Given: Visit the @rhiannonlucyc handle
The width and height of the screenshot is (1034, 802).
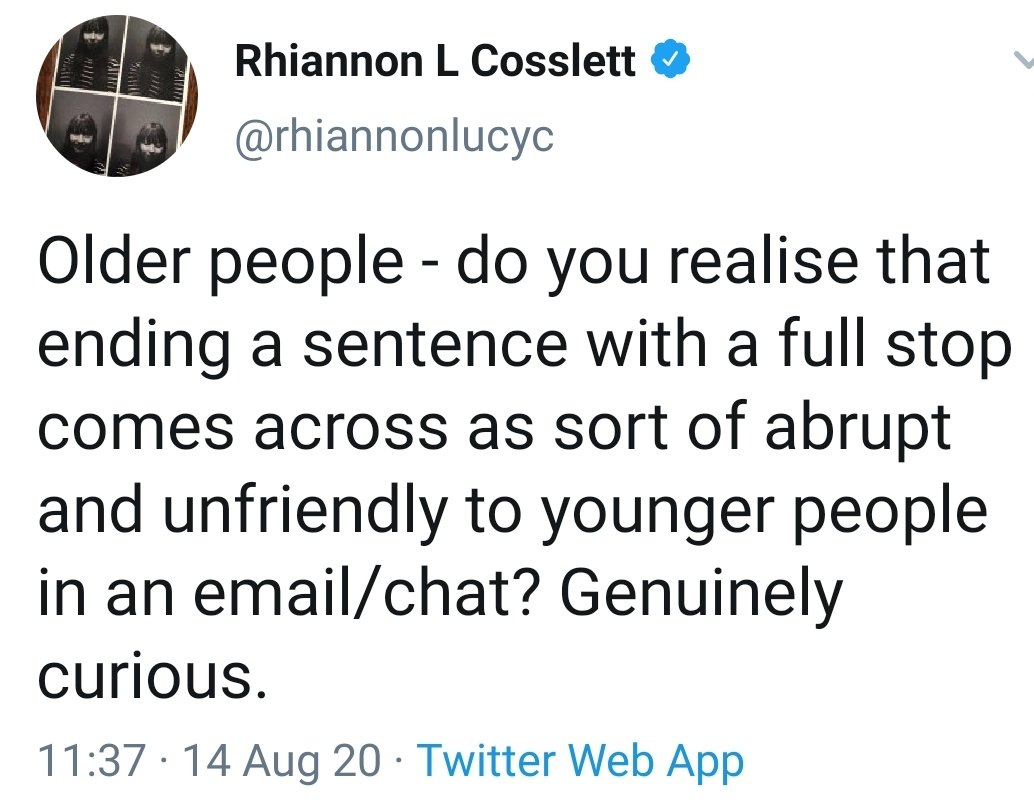Looking at the screenshot, I should point(394,137).
